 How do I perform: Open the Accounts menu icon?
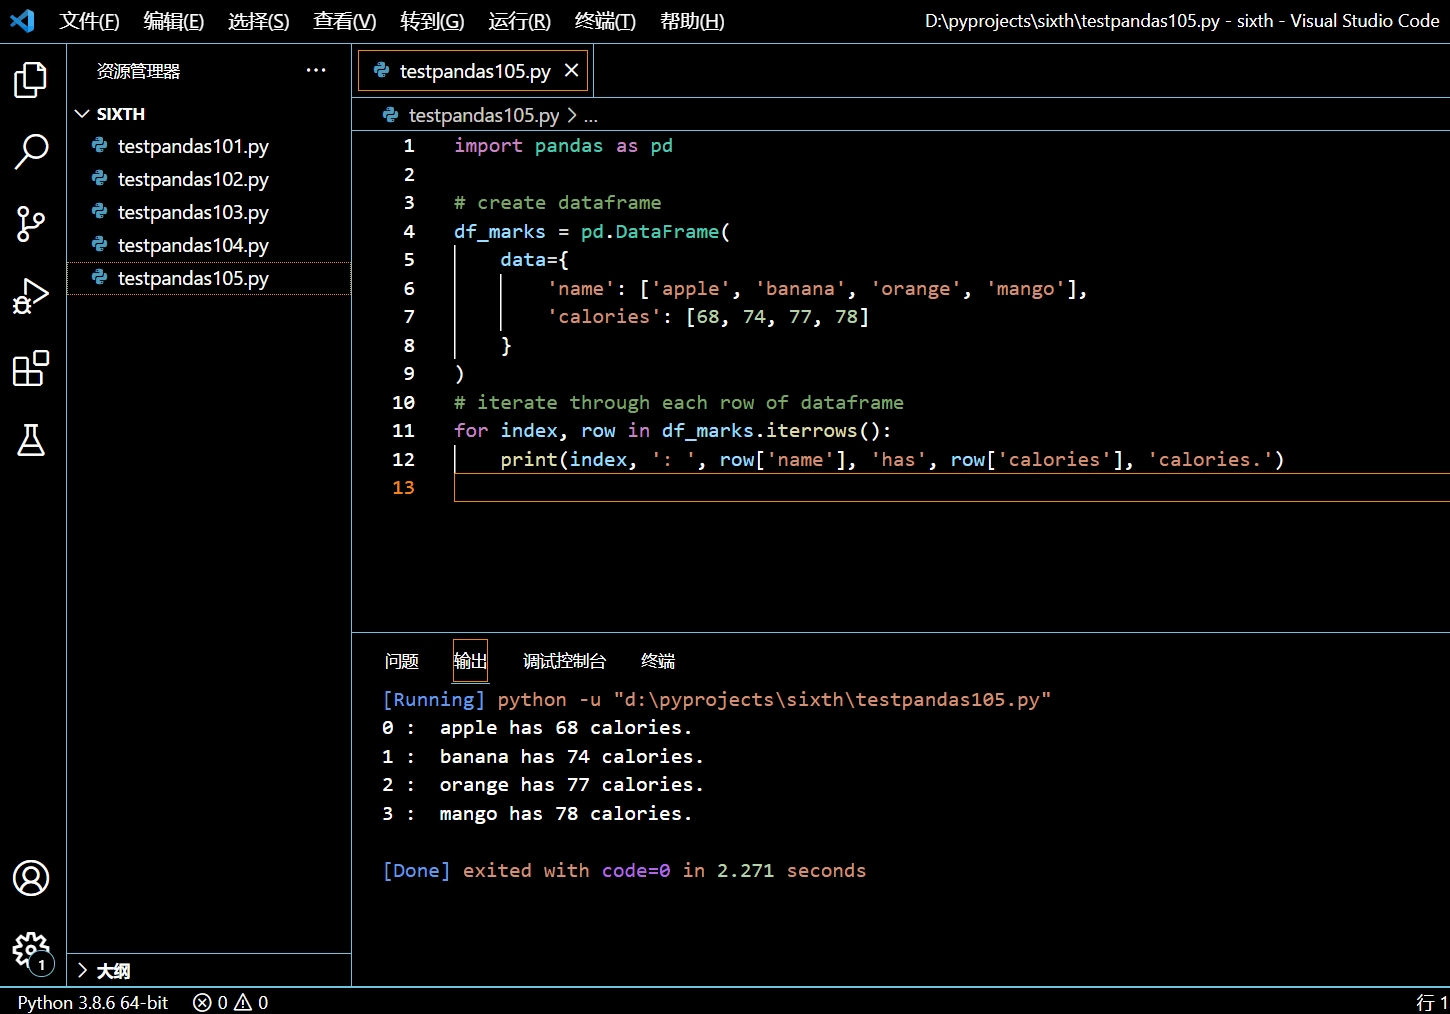[31, 878]
